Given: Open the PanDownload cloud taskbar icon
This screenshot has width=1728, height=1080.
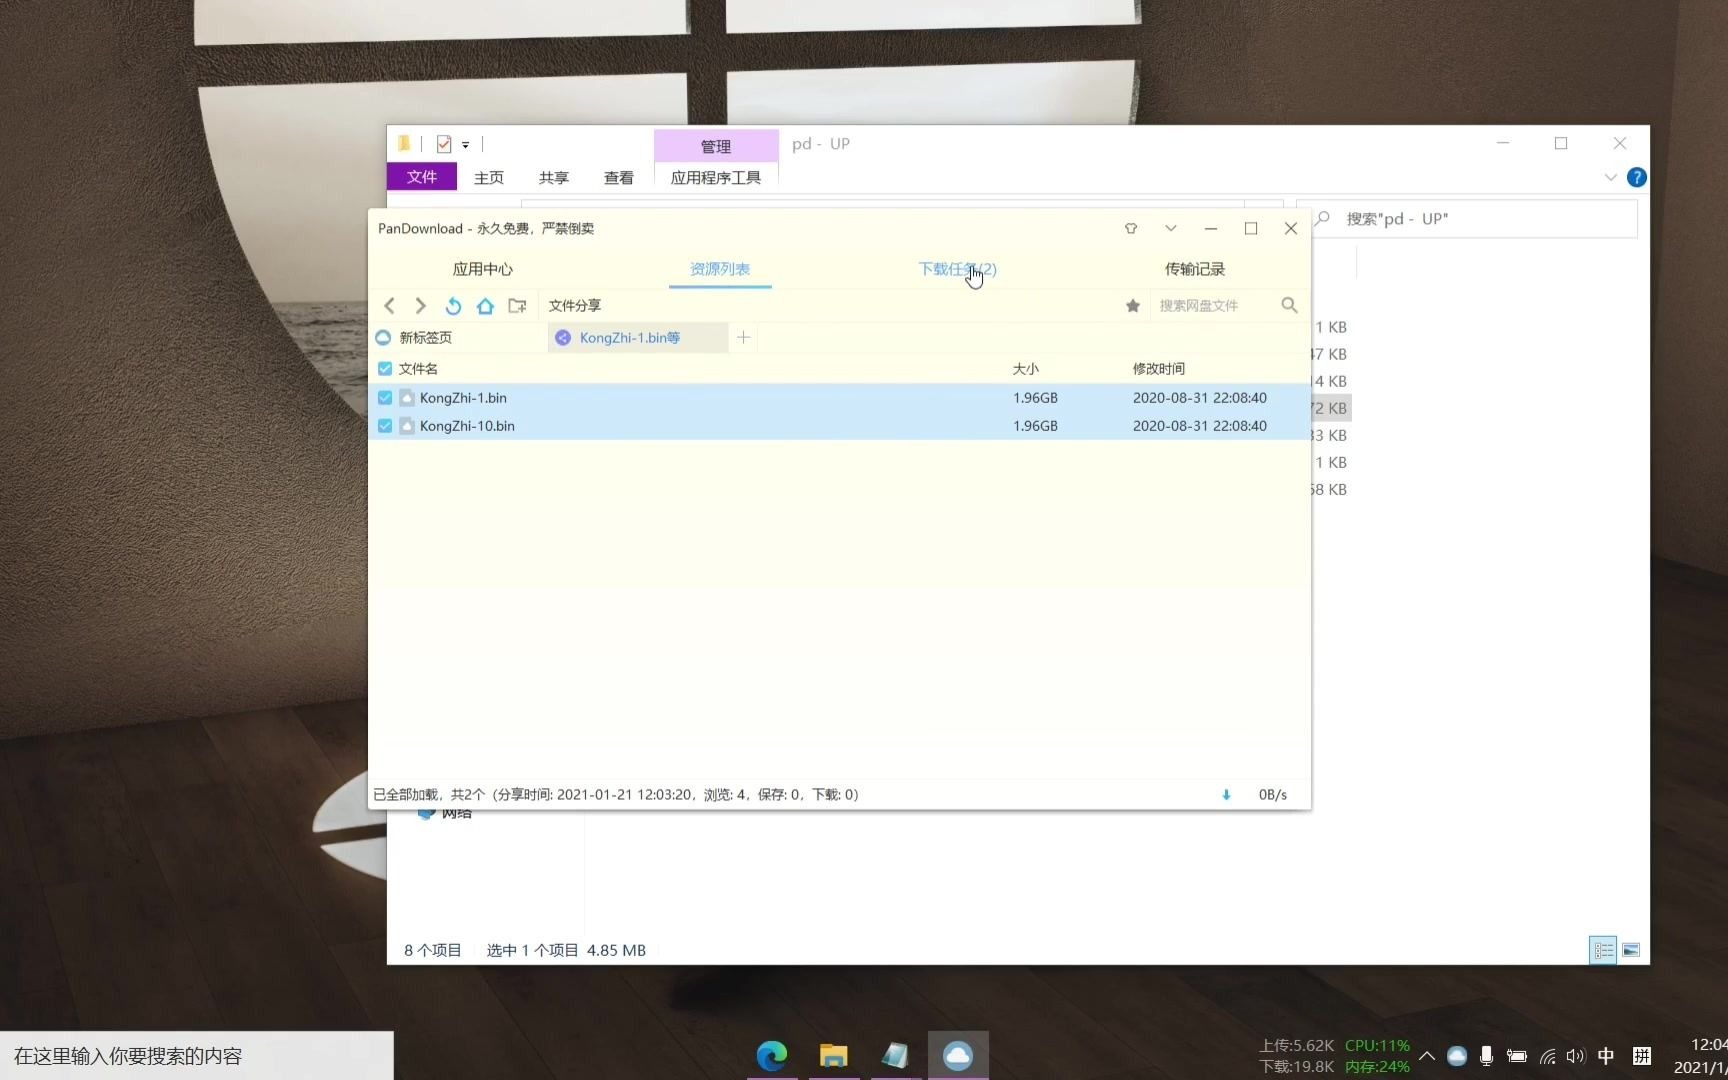Looking at the screenshot, I should (x=958, y=1055).
